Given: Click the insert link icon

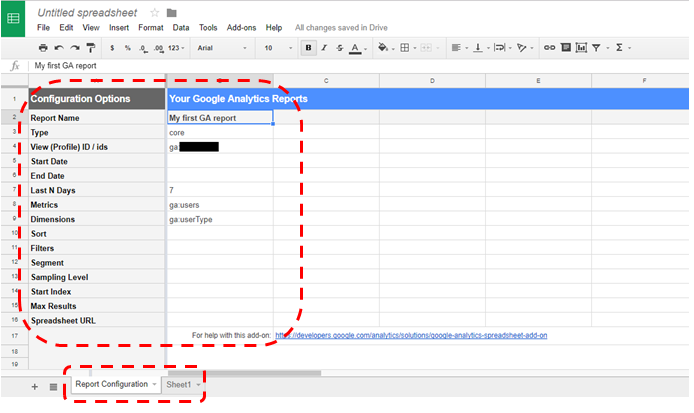Looking at the screenshot, I should 549,48.
